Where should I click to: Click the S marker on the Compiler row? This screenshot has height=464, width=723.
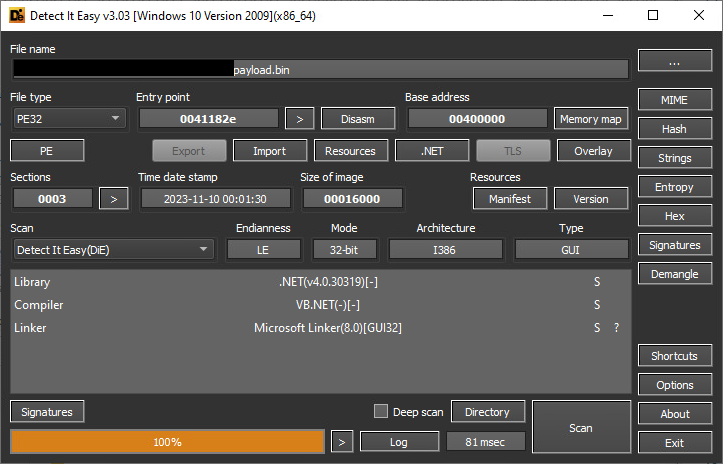pyautogui.click(x=597, y=305)
